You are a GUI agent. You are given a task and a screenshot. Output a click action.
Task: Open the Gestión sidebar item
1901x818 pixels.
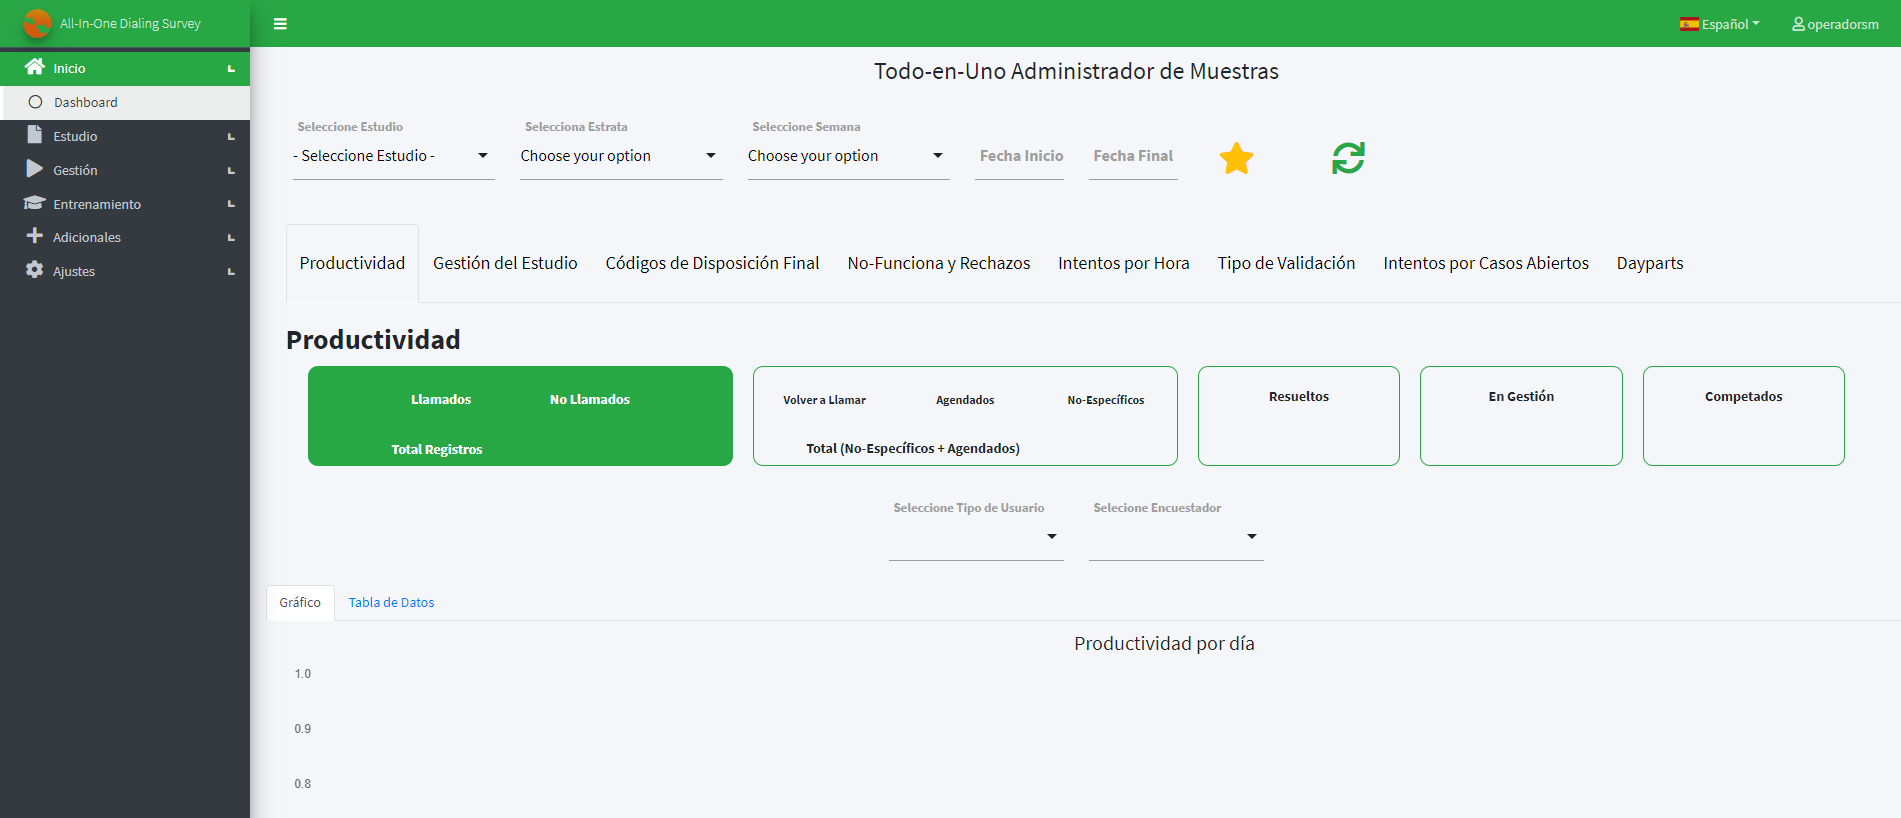(125, 170)
